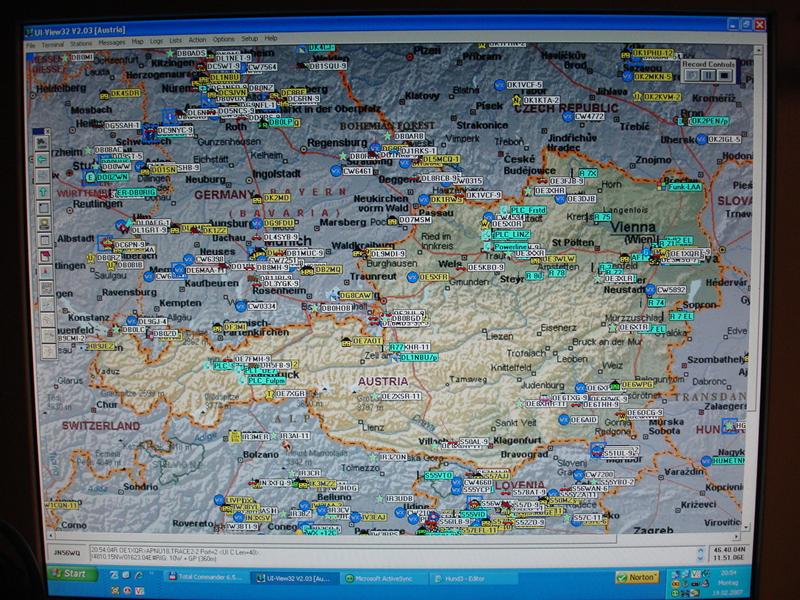This screenshot has height=600, width=800.
Task: Open the Logs menu
Action: (x=156, y=41)
